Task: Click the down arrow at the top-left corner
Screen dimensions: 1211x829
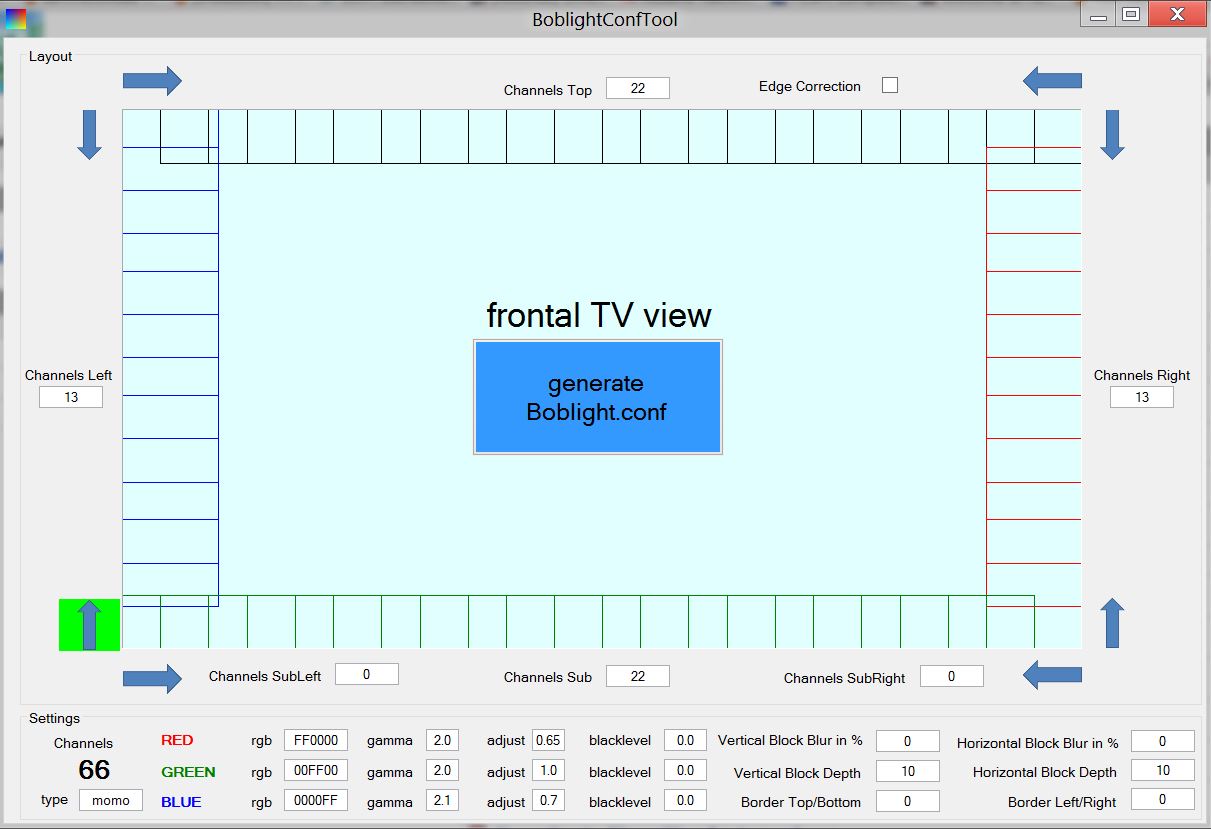Action: [x=90, y=135]
